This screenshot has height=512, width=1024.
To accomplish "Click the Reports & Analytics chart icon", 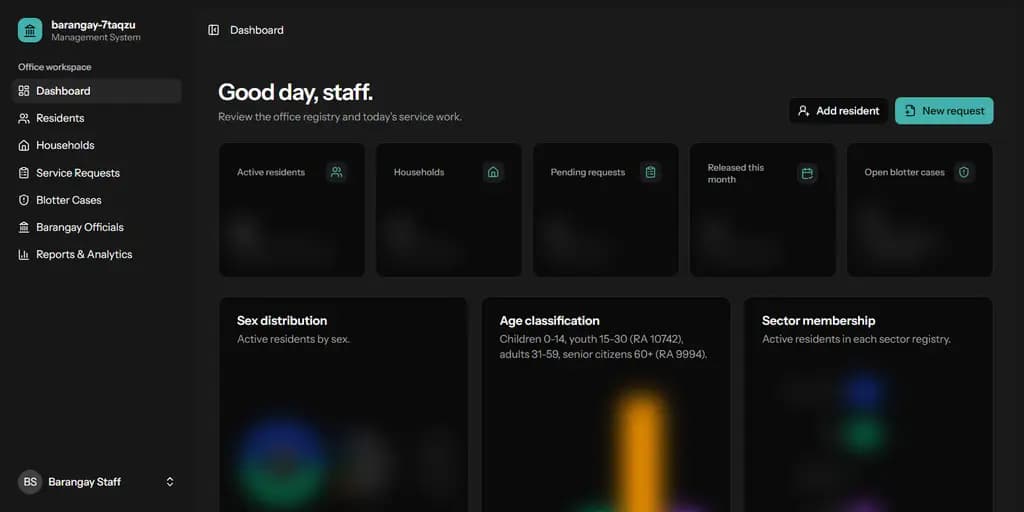I will 24,255.
